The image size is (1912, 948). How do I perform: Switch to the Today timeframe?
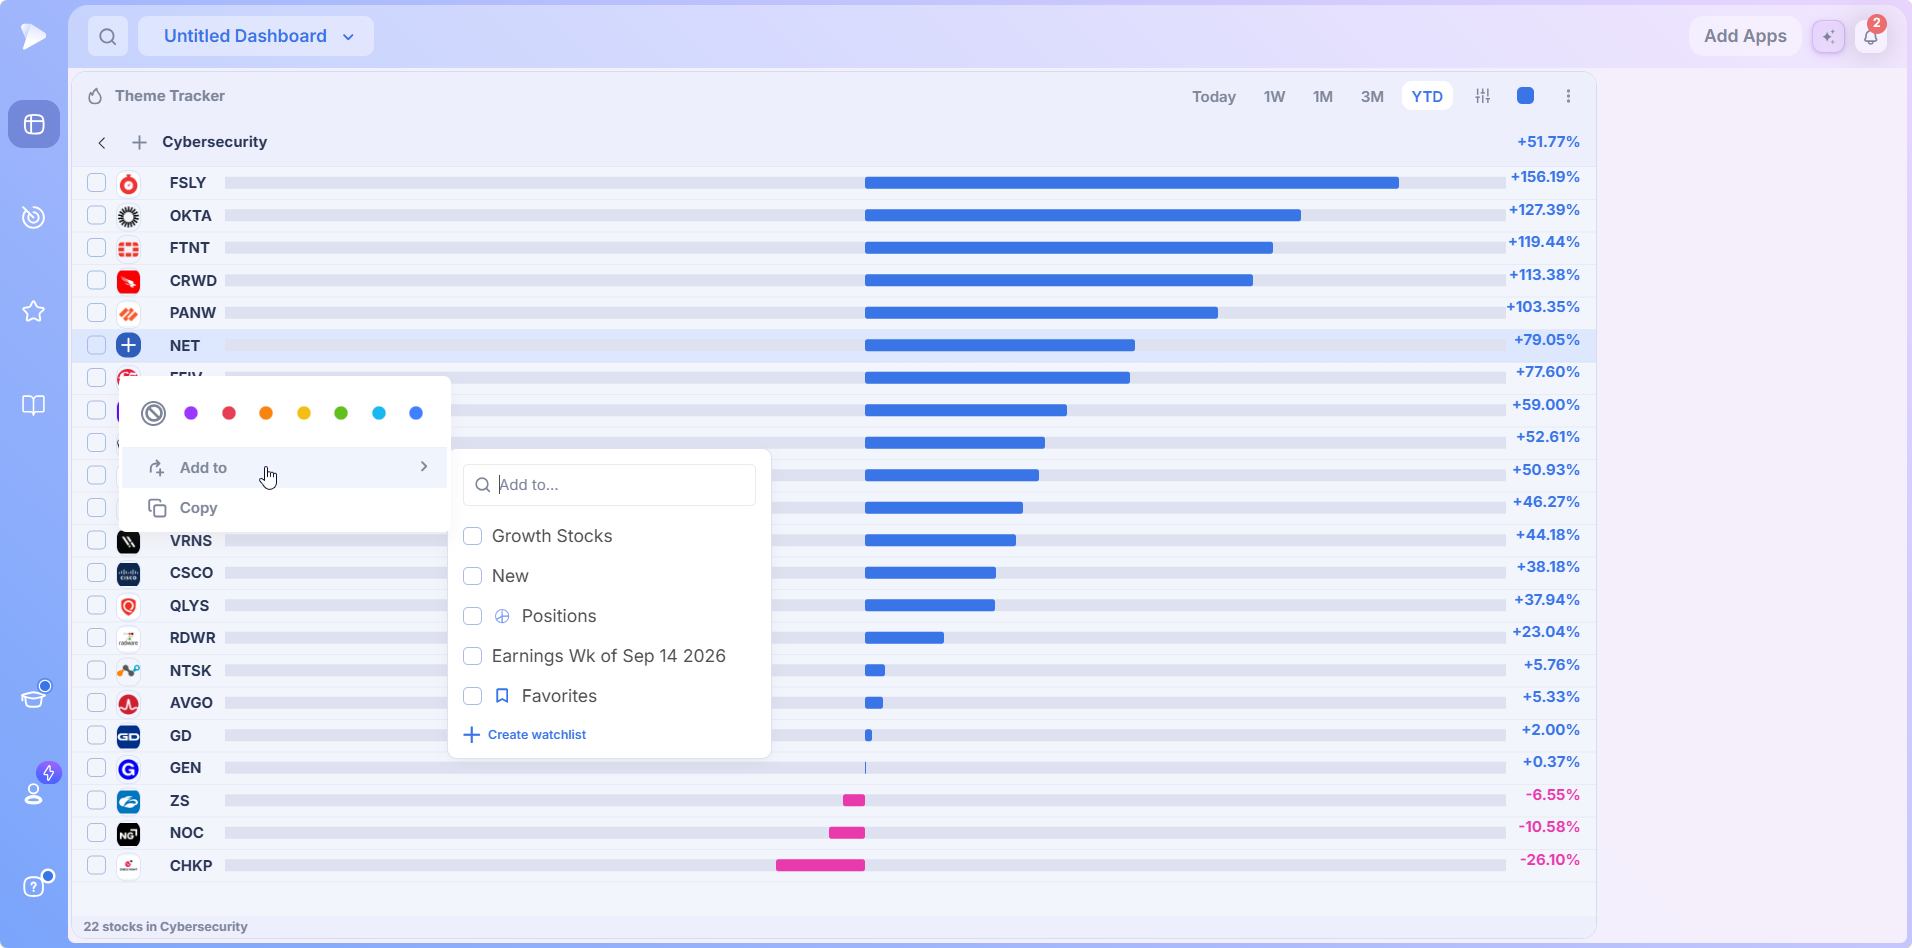[1213, 97]
